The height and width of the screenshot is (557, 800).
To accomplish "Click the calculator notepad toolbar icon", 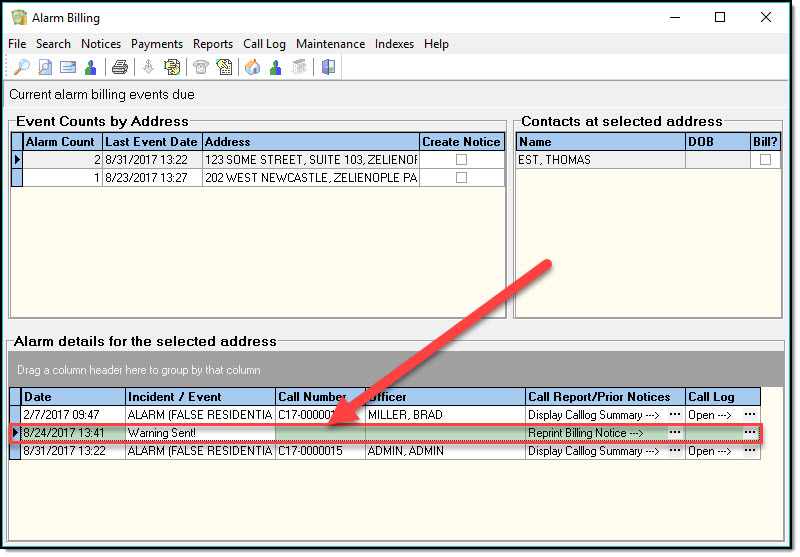I will pos(225,68).
